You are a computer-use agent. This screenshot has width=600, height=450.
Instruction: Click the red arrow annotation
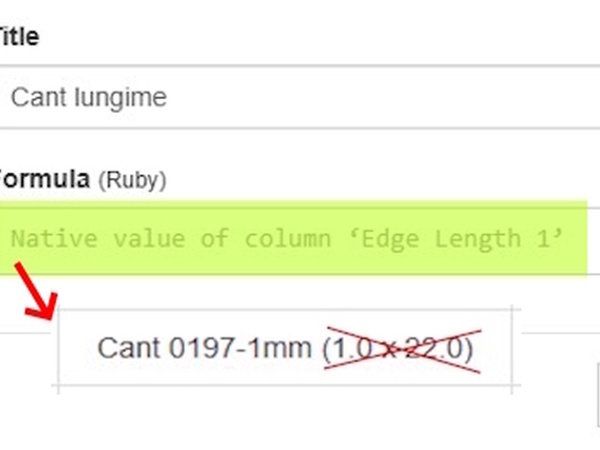pos(33,291)
